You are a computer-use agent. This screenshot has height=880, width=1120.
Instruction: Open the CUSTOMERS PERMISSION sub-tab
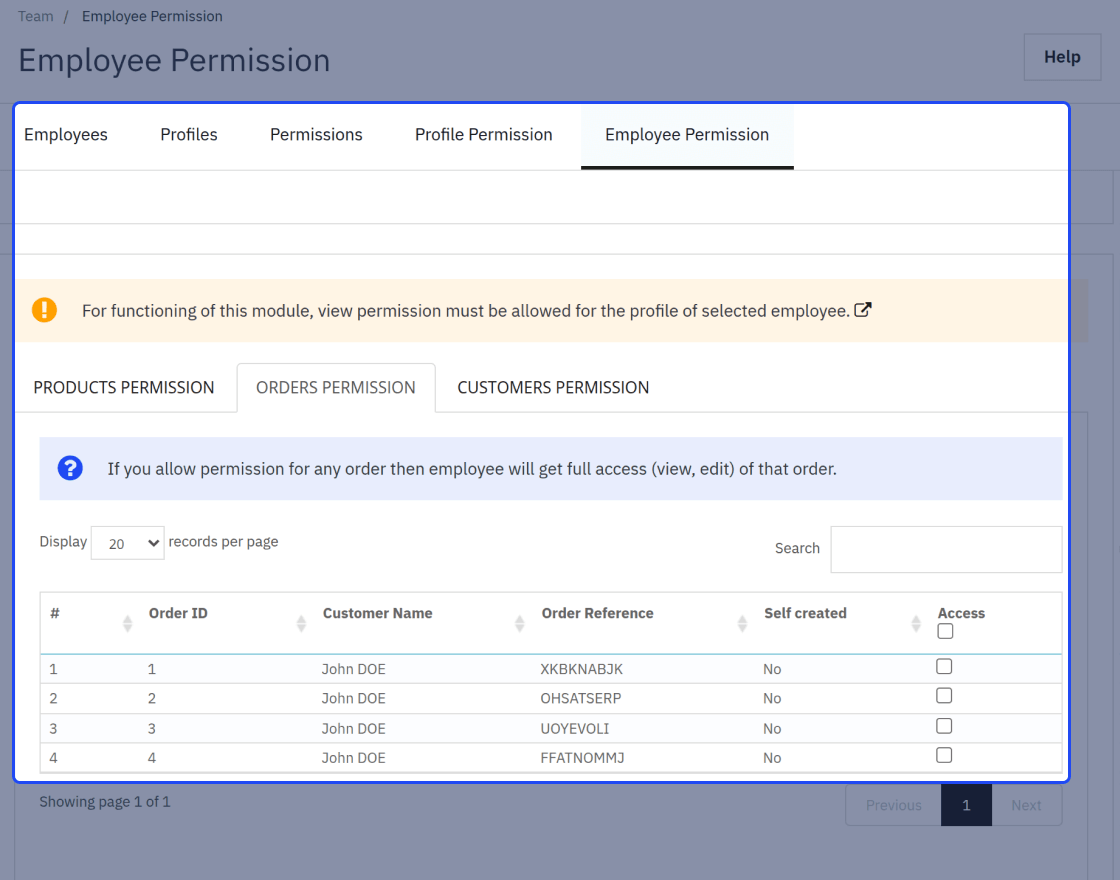pos(554,388)
